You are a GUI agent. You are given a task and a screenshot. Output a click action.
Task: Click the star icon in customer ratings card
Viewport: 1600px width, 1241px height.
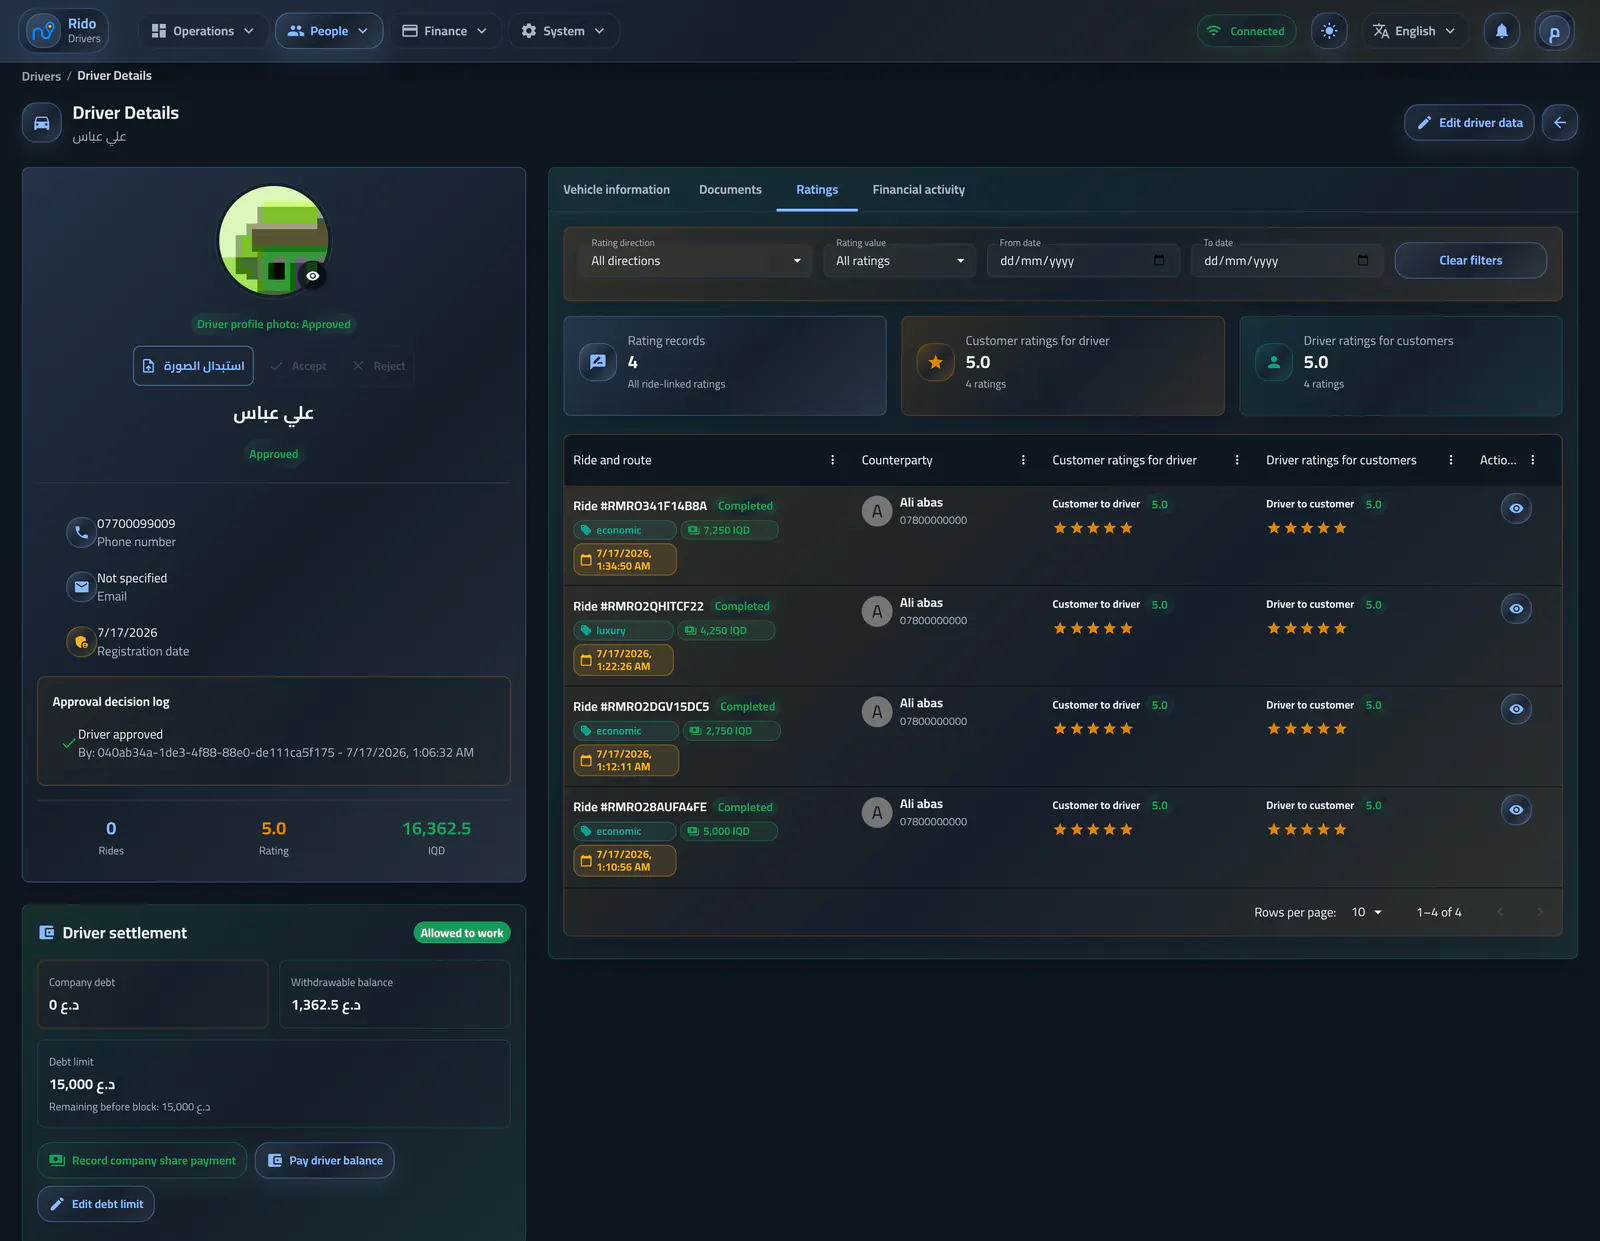click(x=935, y=362)
